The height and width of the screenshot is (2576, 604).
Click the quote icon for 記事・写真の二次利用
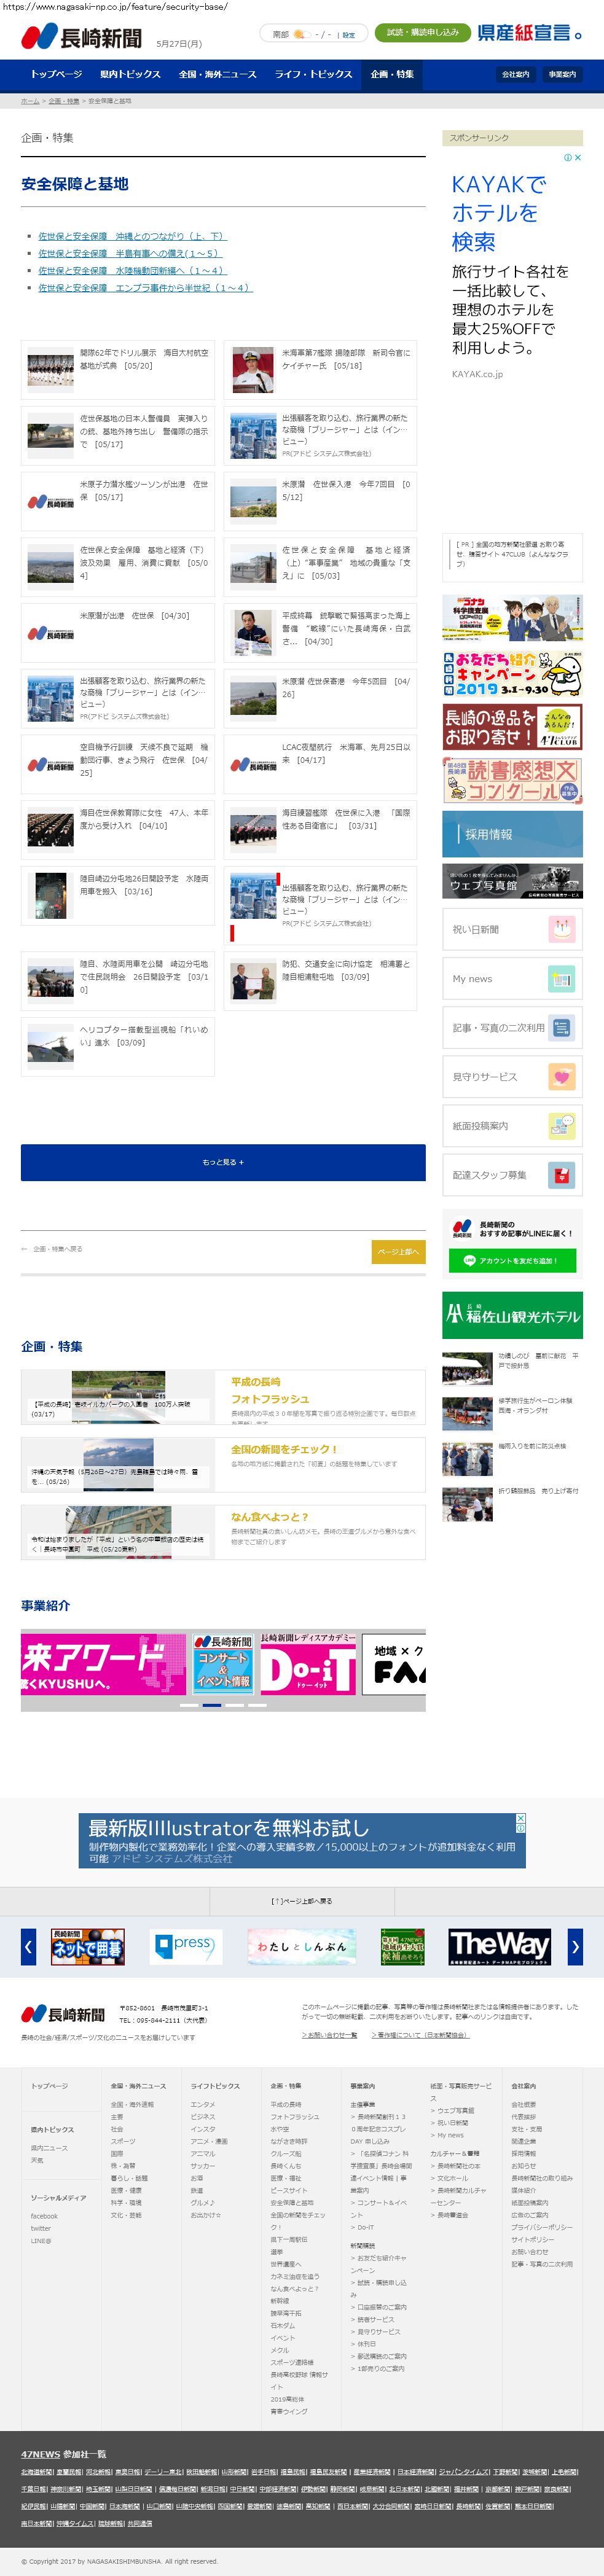tap(561, 1028)
